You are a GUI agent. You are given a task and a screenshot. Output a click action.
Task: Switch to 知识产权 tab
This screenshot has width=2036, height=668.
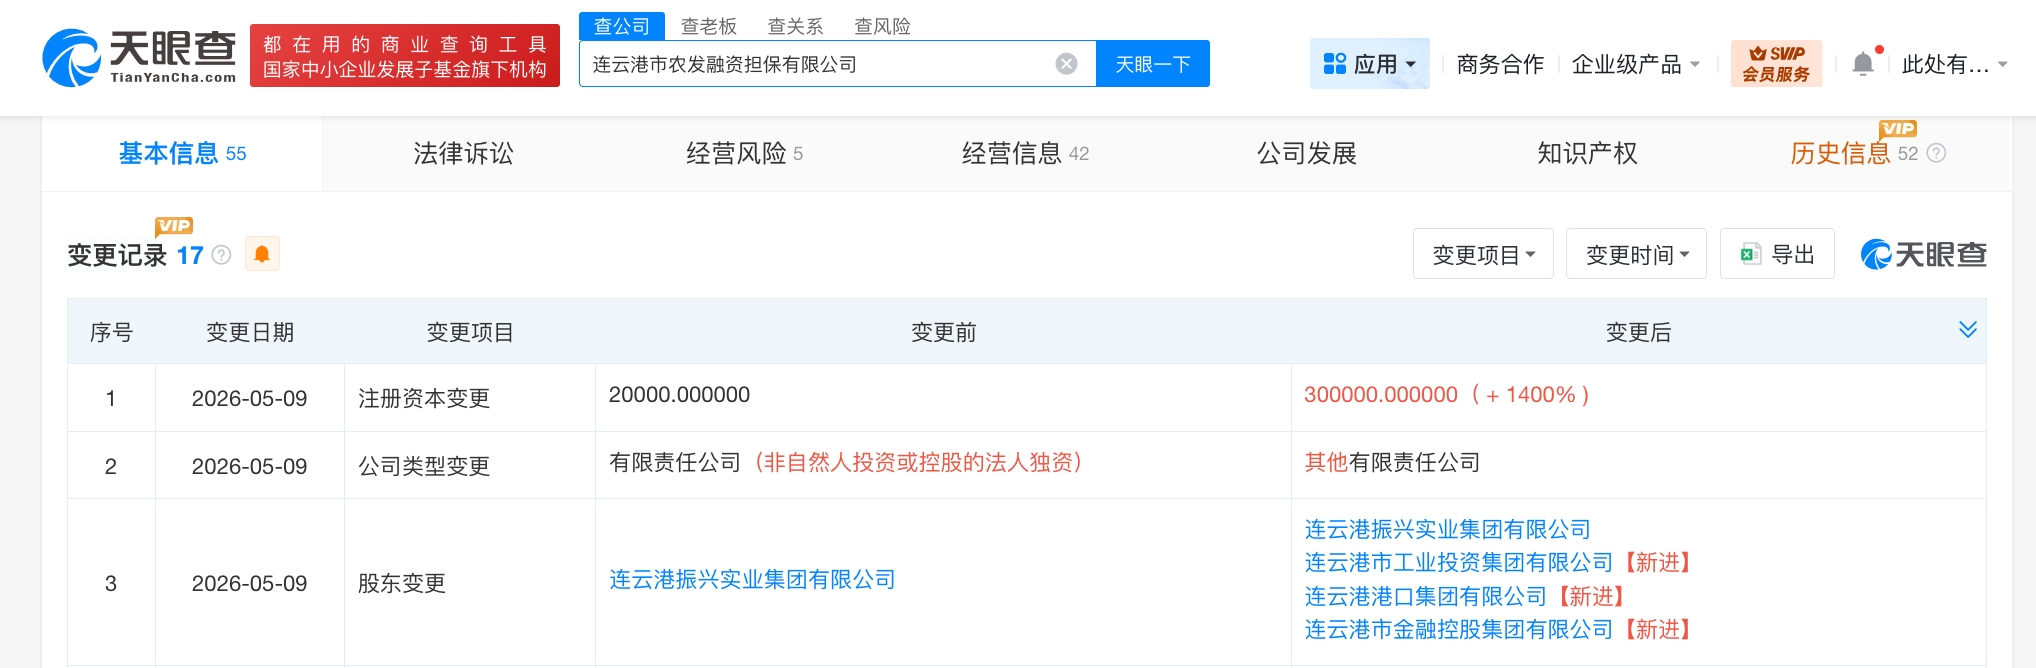click(x=1587, y=153)
